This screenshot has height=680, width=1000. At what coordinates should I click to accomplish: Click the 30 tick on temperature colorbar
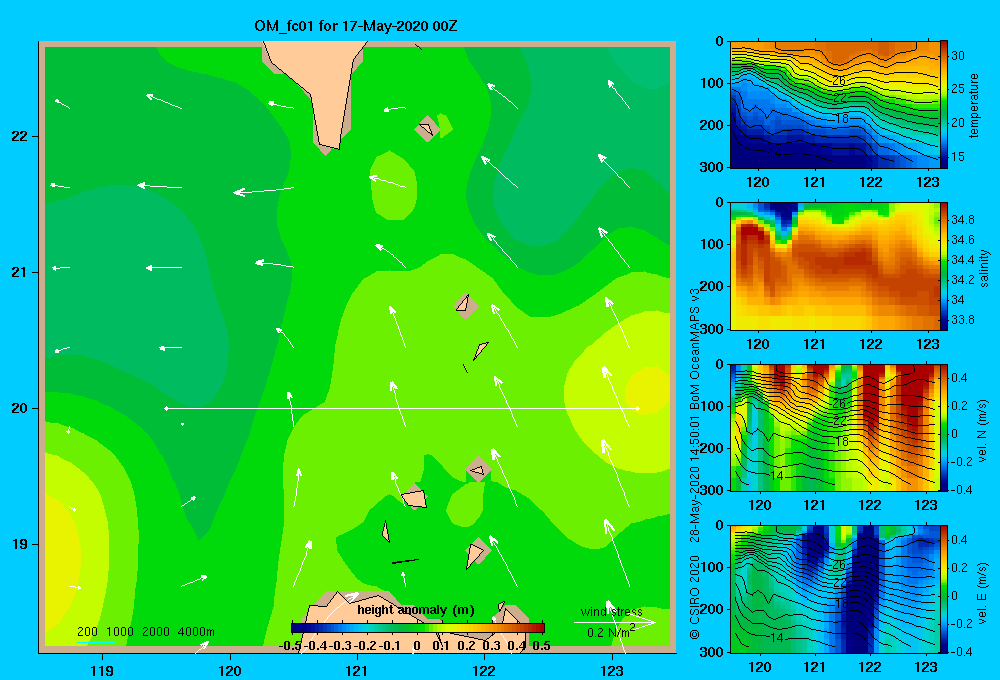tap(958, 55)
